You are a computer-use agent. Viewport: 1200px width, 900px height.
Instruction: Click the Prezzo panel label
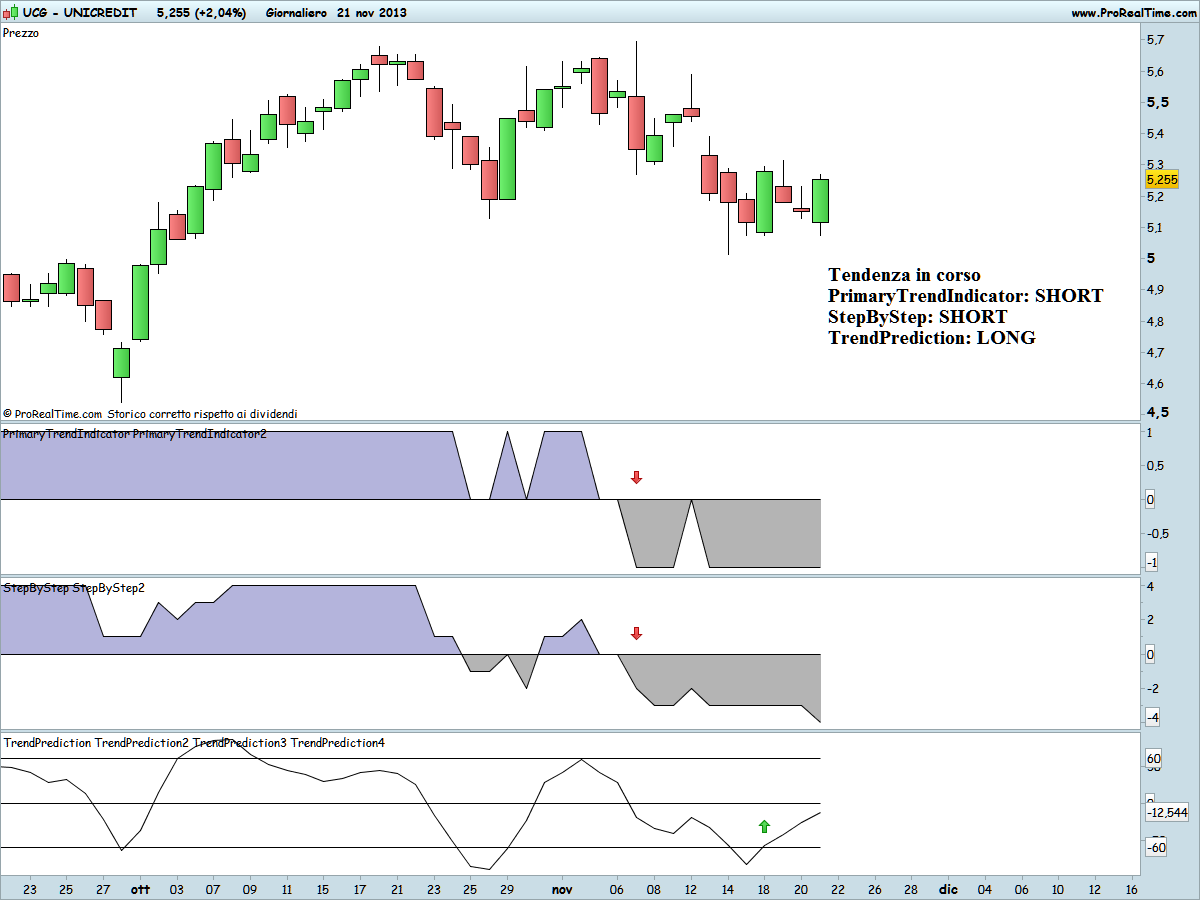21,33
